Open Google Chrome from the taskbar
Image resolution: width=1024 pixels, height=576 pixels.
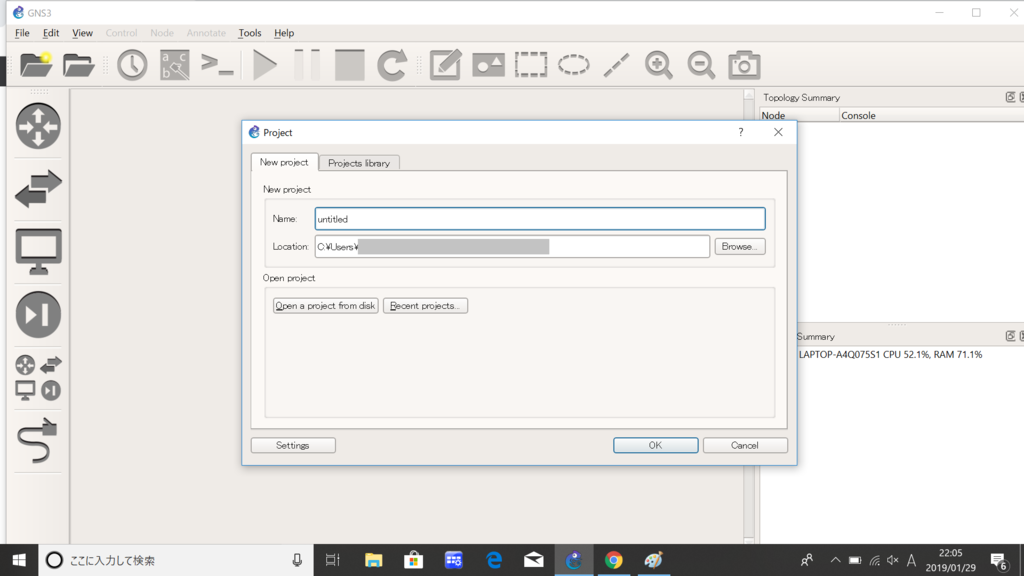click(613, 560)
